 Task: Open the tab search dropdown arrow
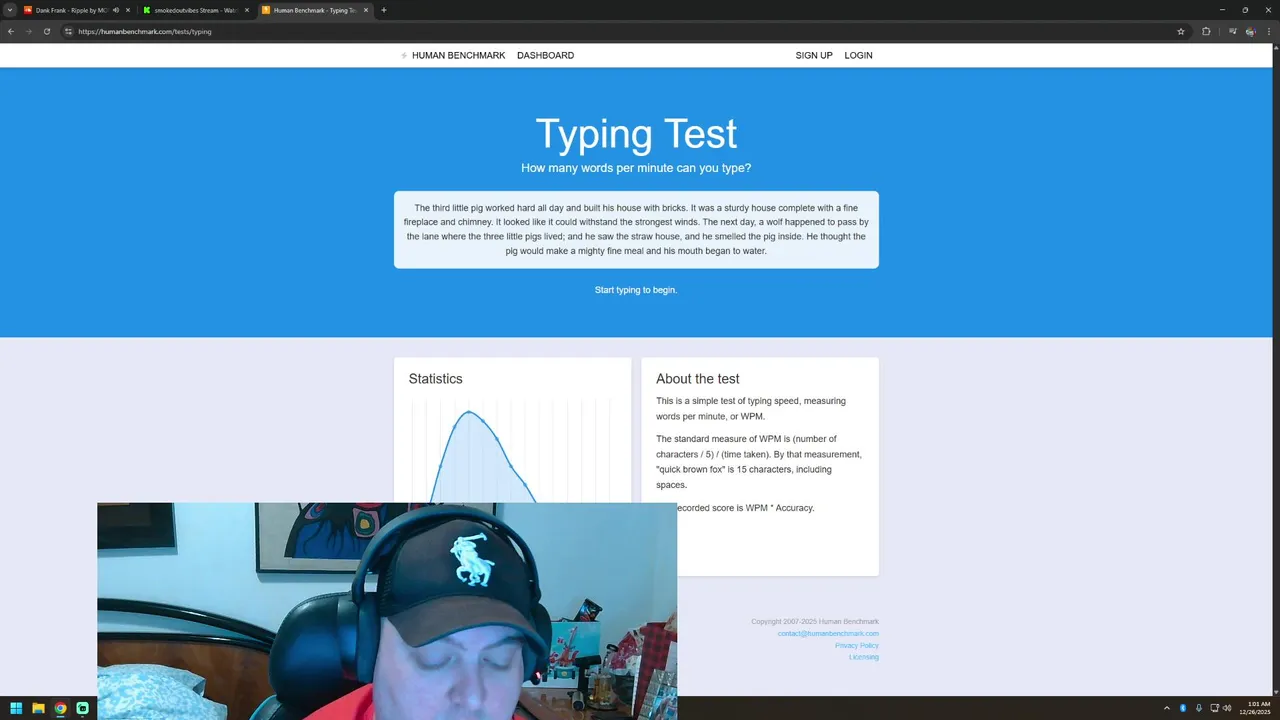pyautogui.click(x=10, y=10)
